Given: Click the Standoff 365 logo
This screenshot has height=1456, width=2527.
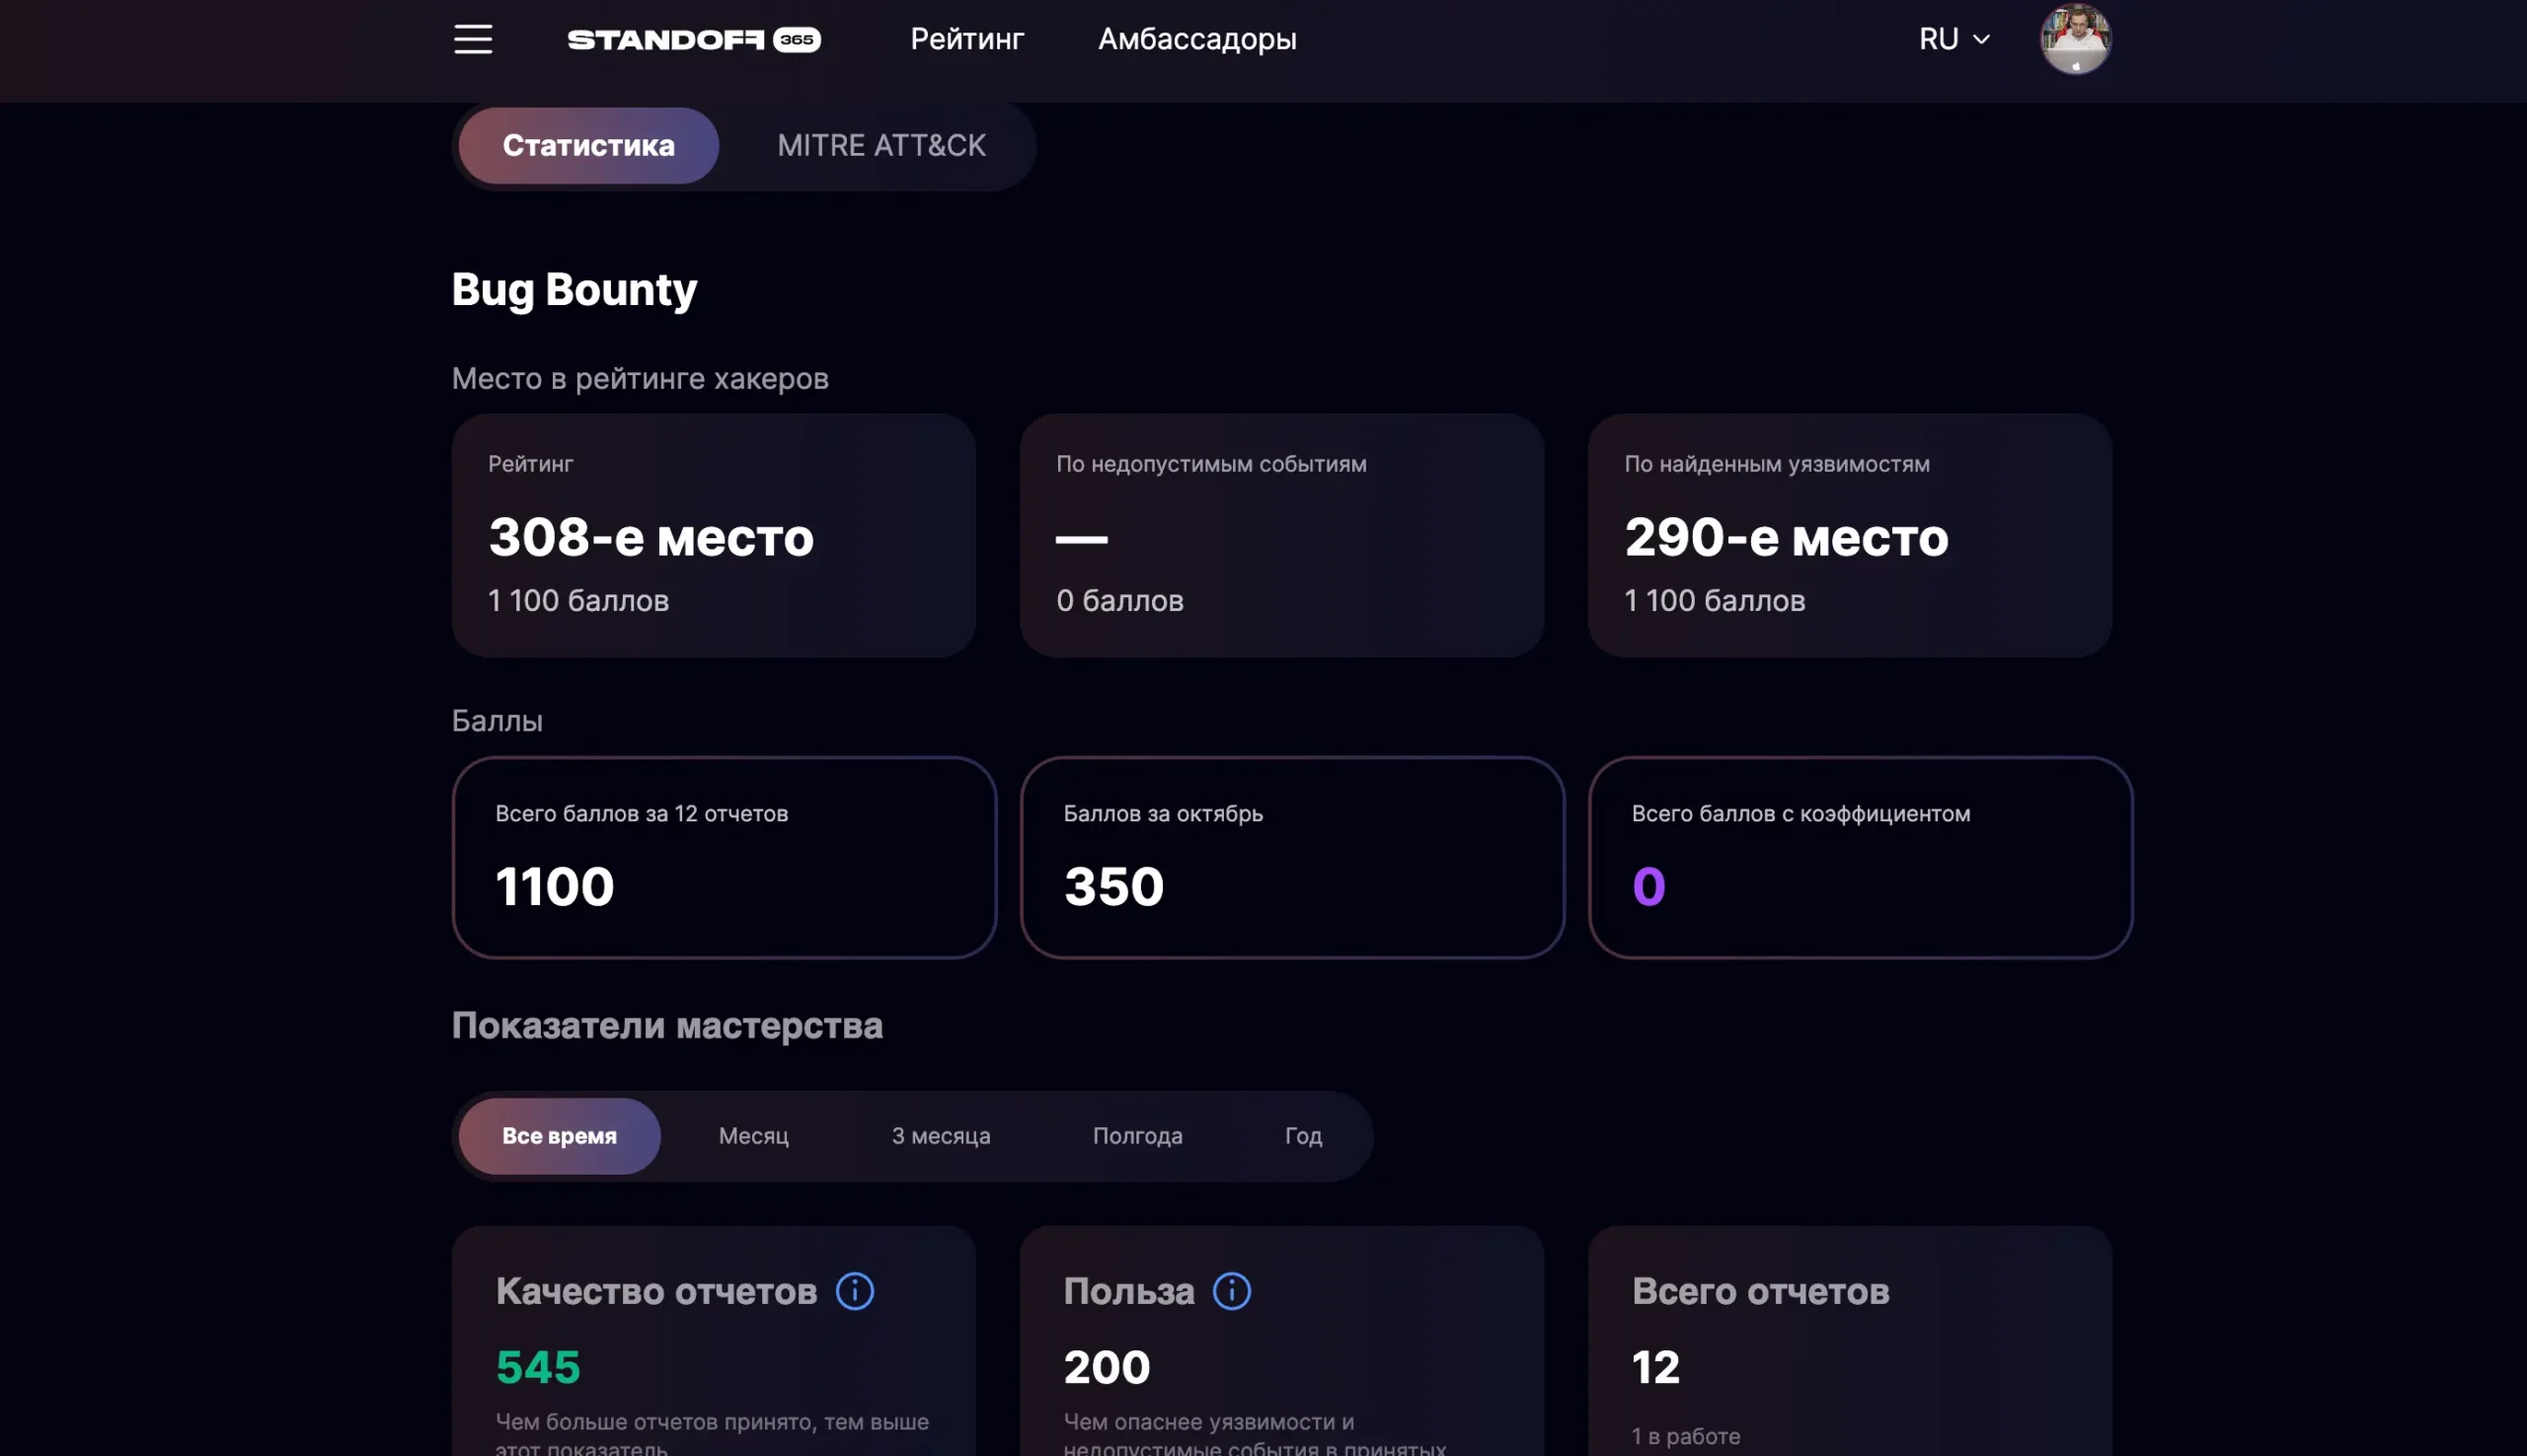Looking at the screenshot, I should pos(694,39).
